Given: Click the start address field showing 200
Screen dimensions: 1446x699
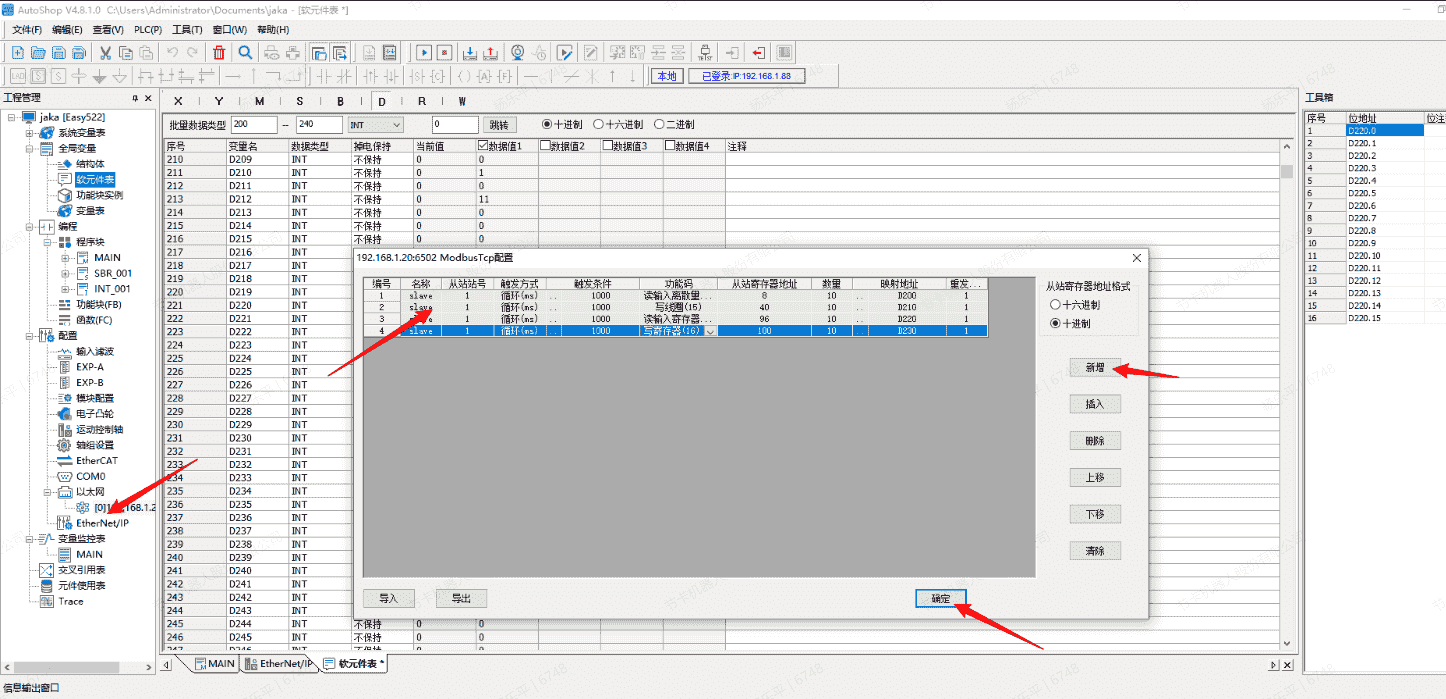Looking at the screenshot, I should [x=253, y=125].
